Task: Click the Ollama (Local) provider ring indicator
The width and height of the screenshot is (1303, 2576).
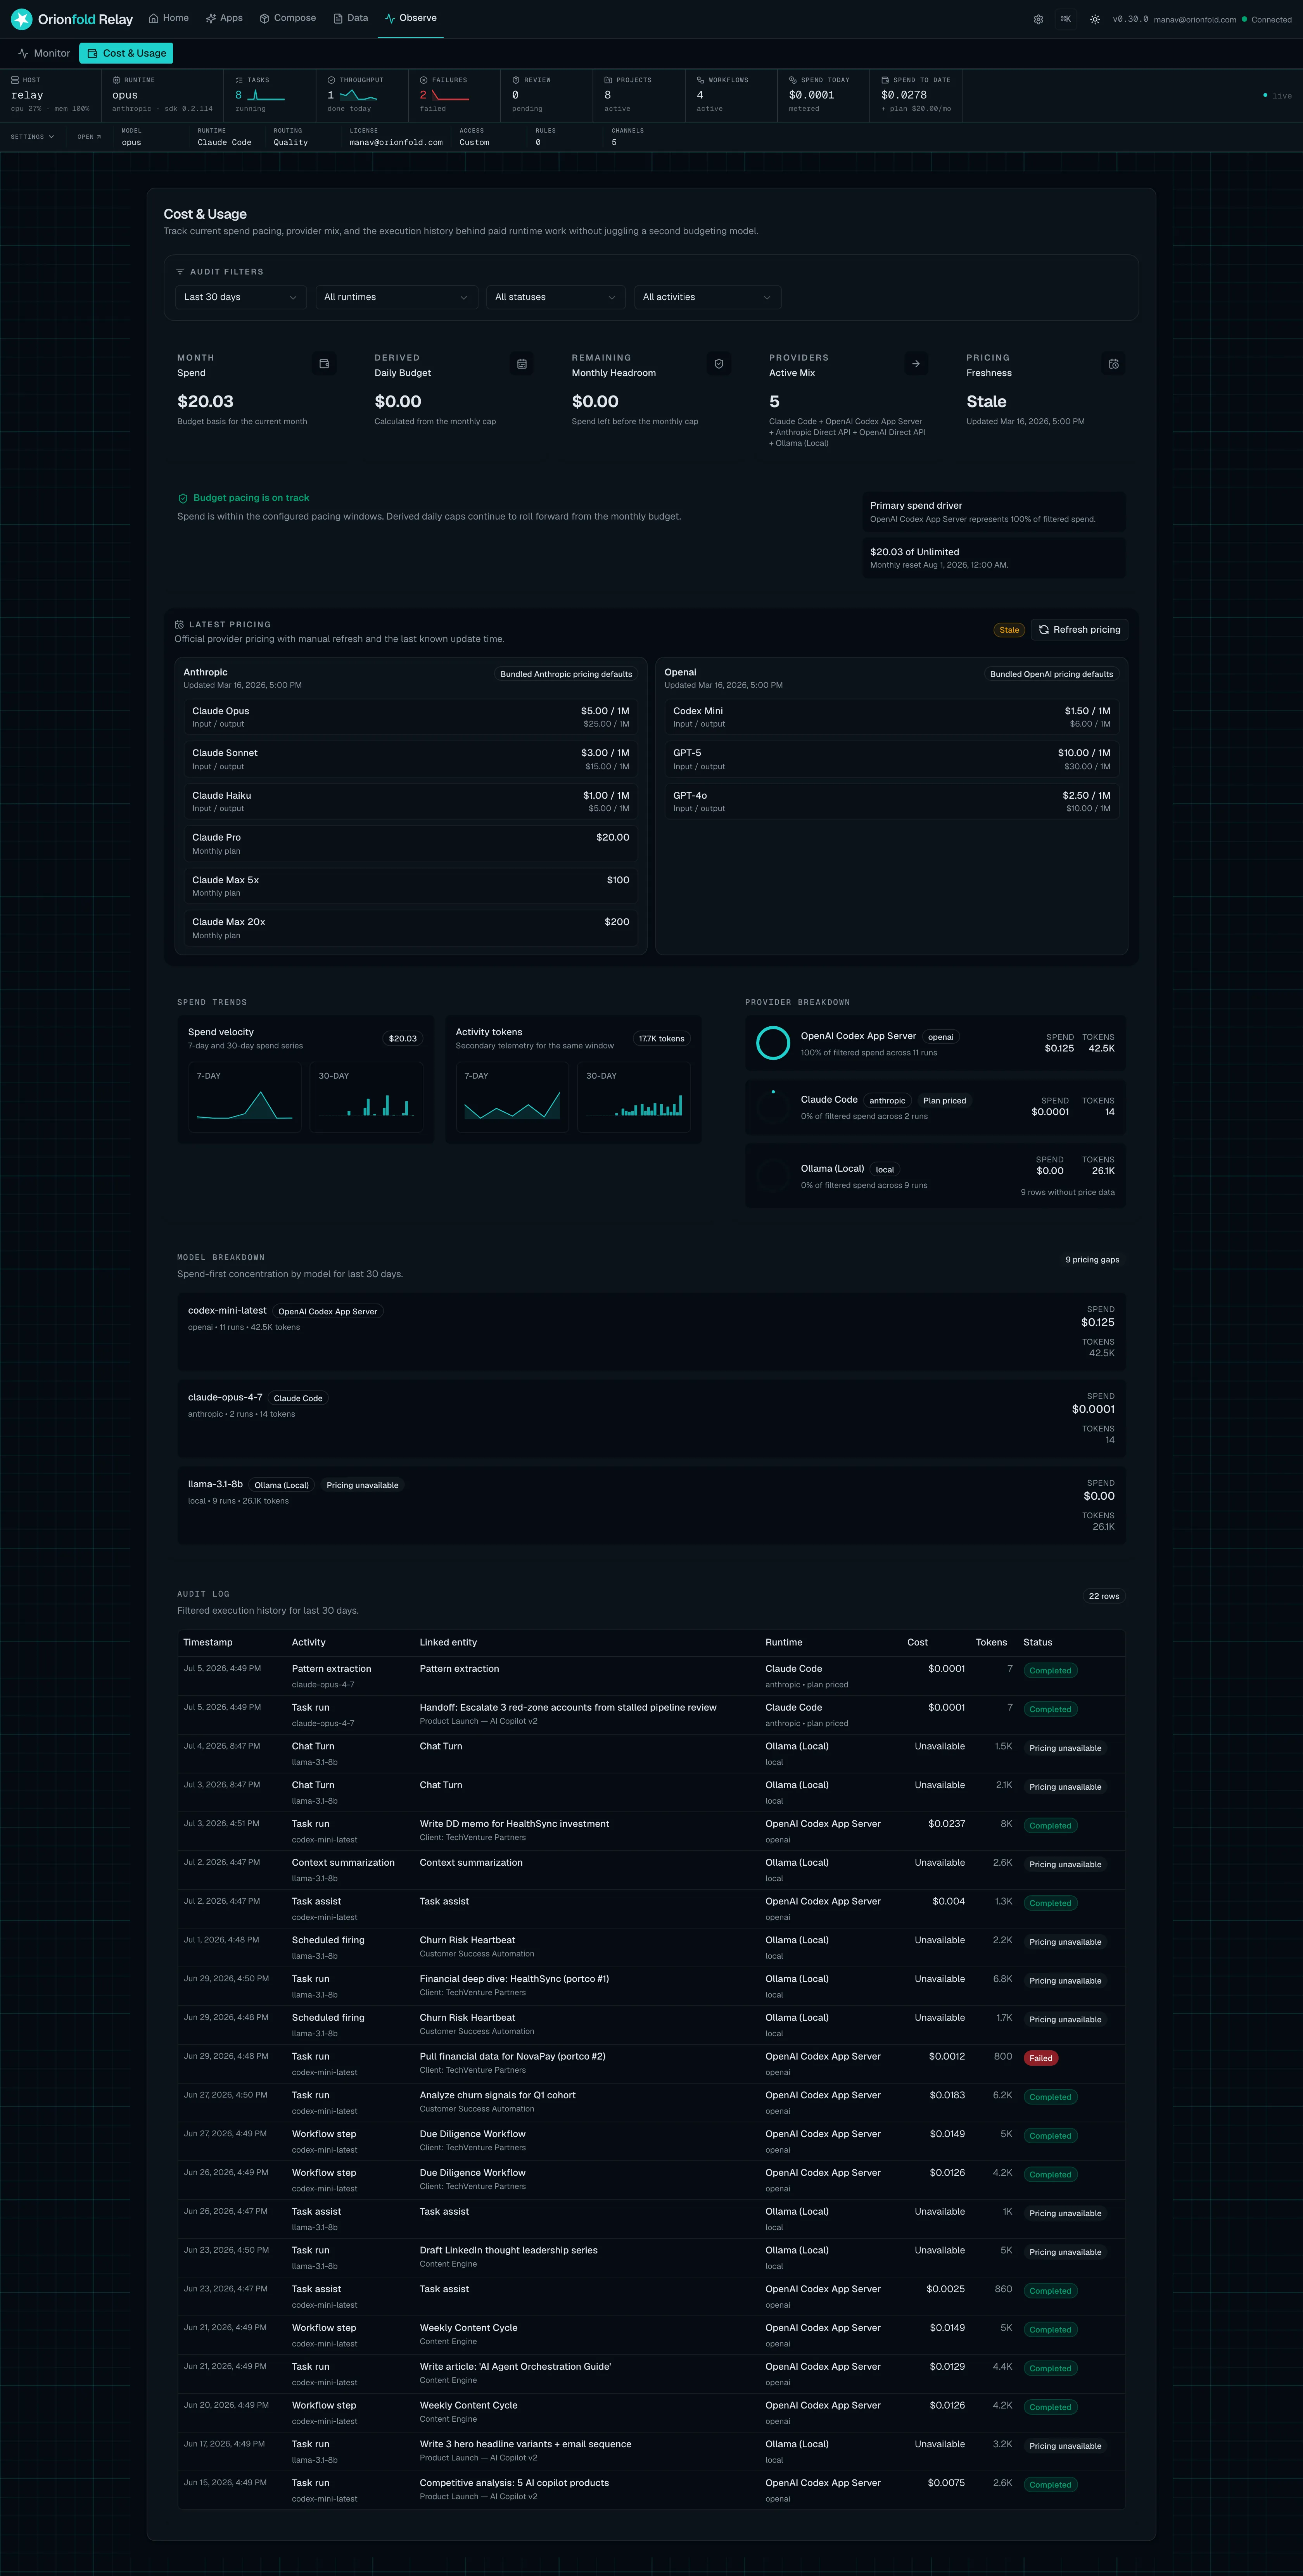Action: 773,1176
